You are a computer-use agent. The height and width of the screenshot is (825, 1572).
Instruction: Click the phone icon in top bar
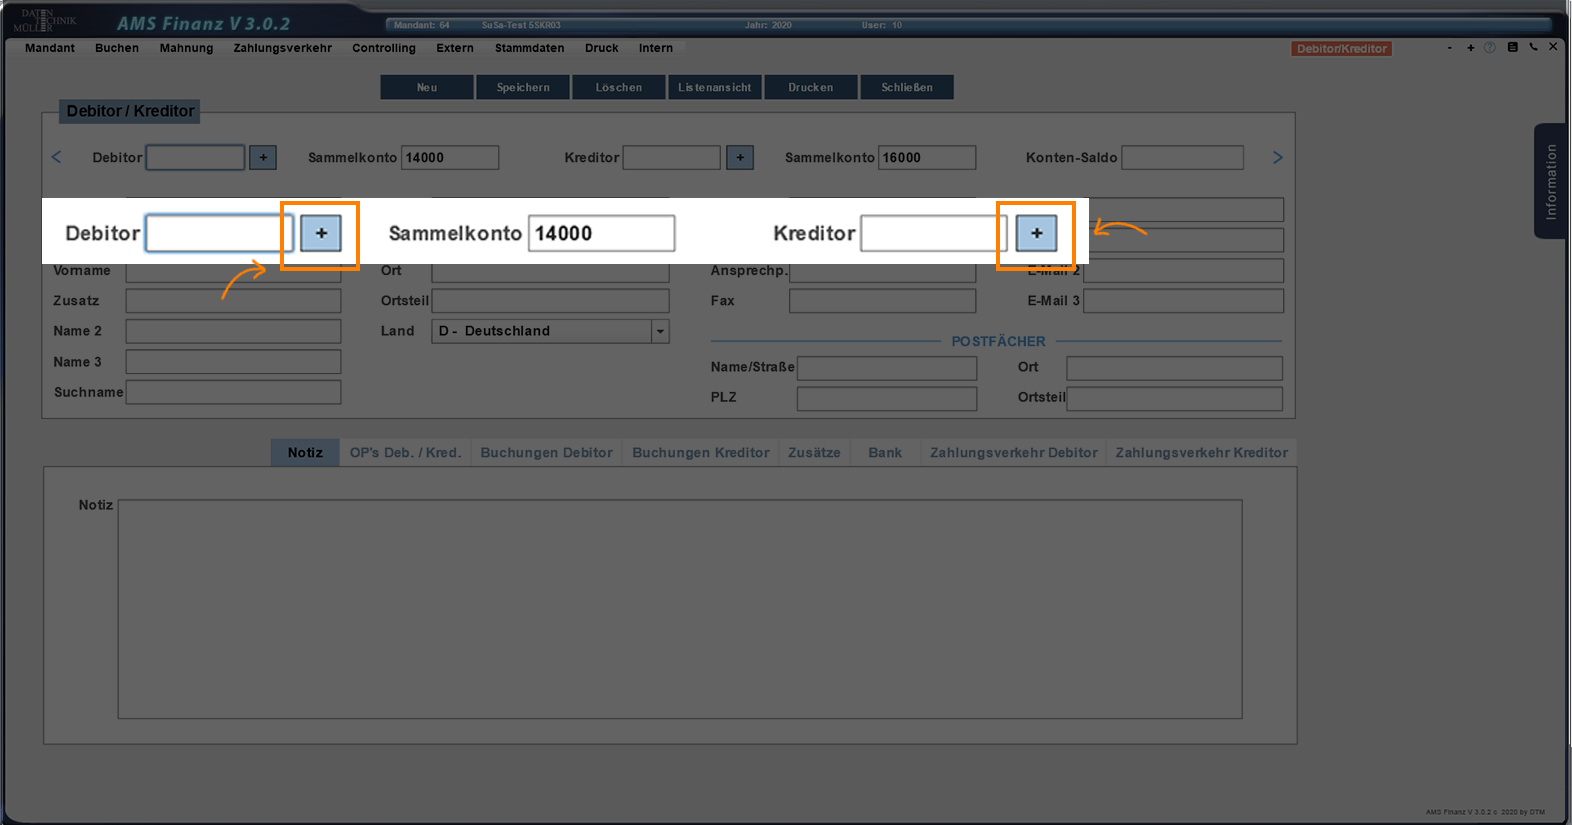click(1533, 47)
